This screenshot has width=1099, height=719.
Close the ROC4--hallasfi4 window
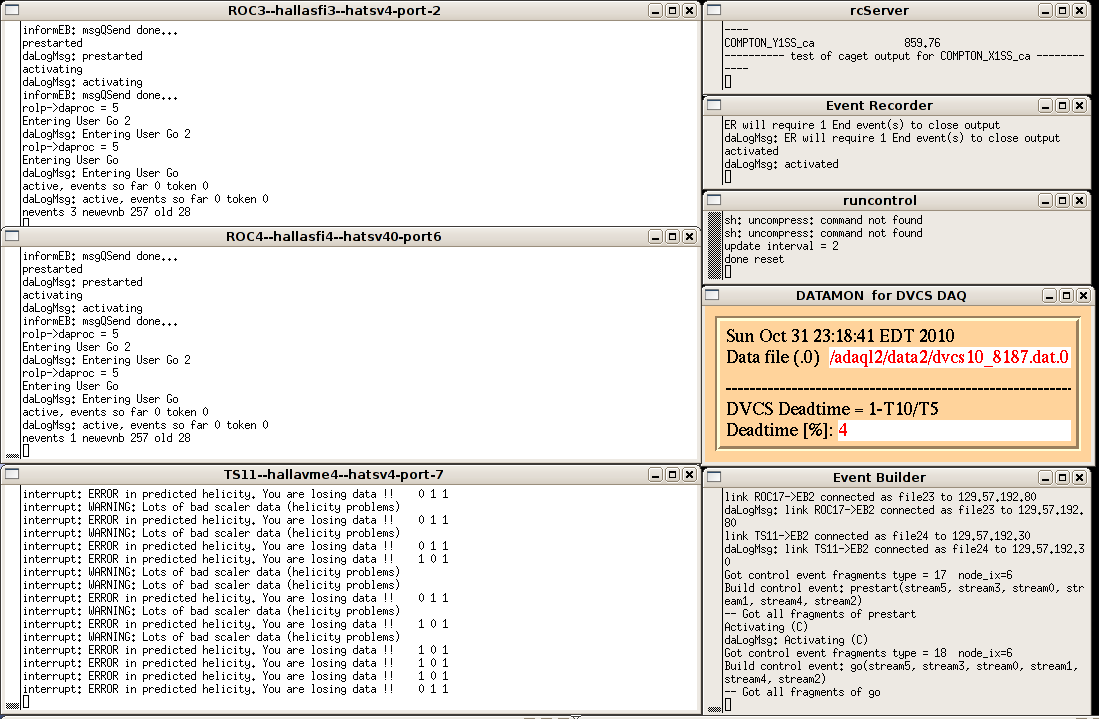coord(689,236)
